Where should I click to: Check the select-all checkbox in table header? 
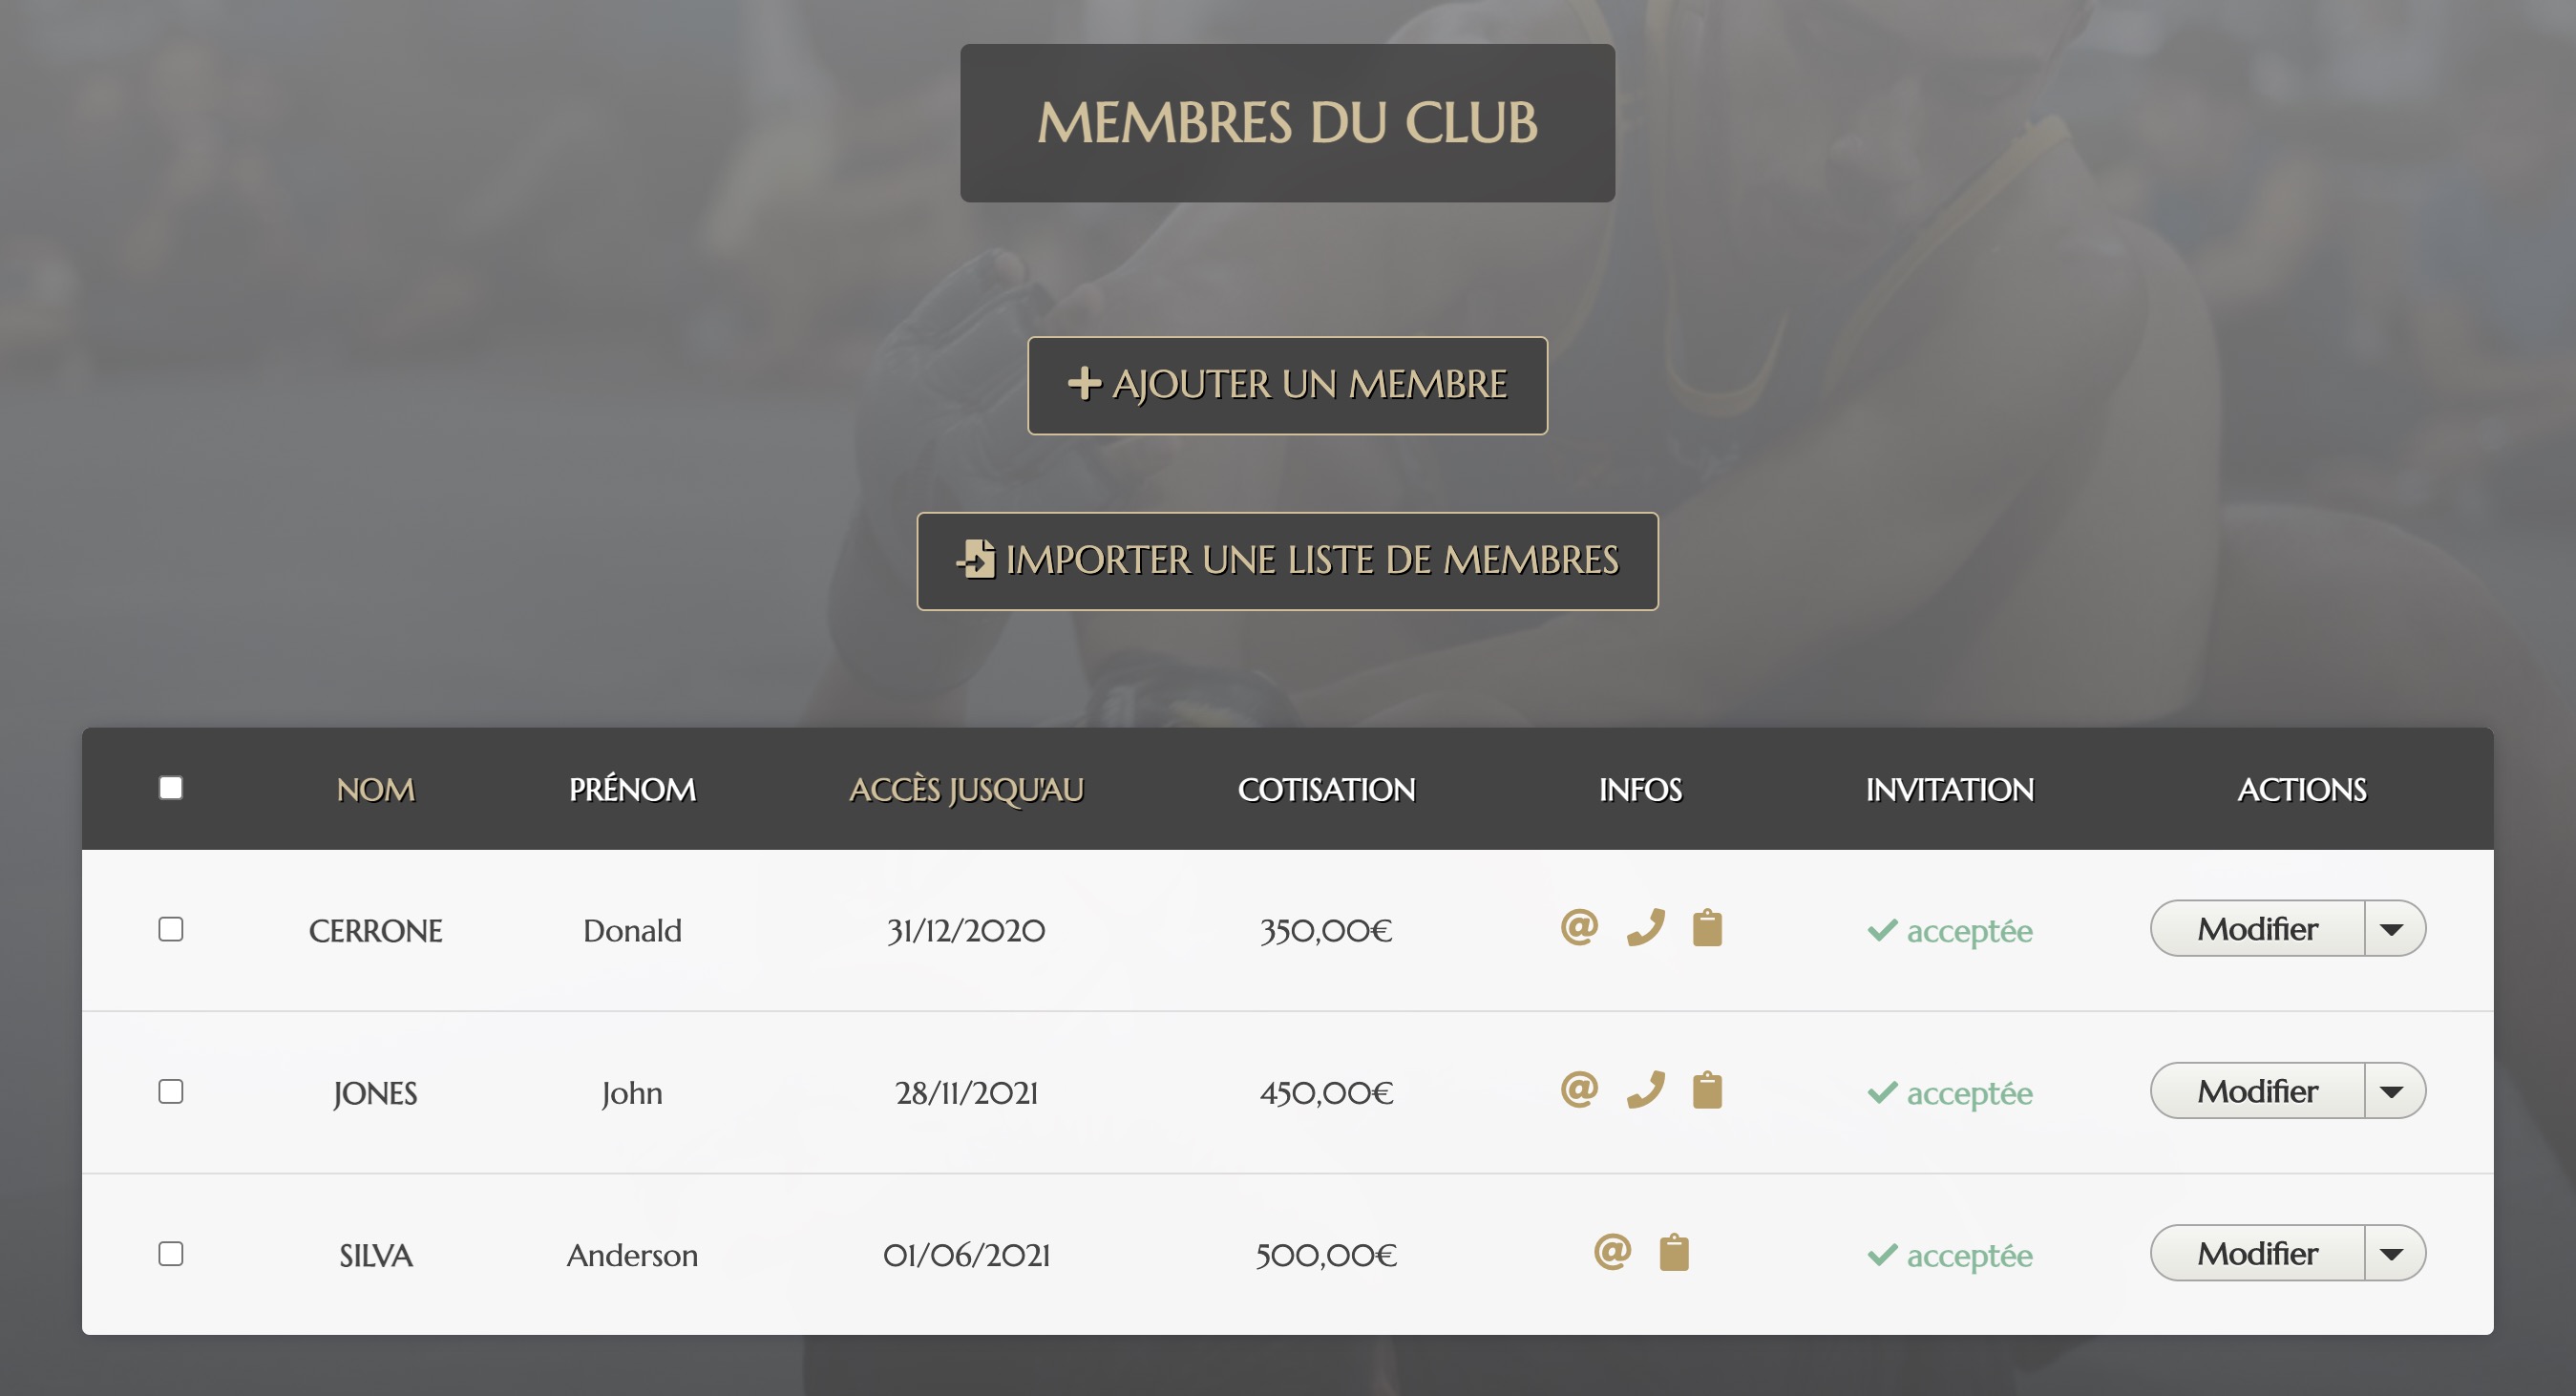(x=171, y=788)
